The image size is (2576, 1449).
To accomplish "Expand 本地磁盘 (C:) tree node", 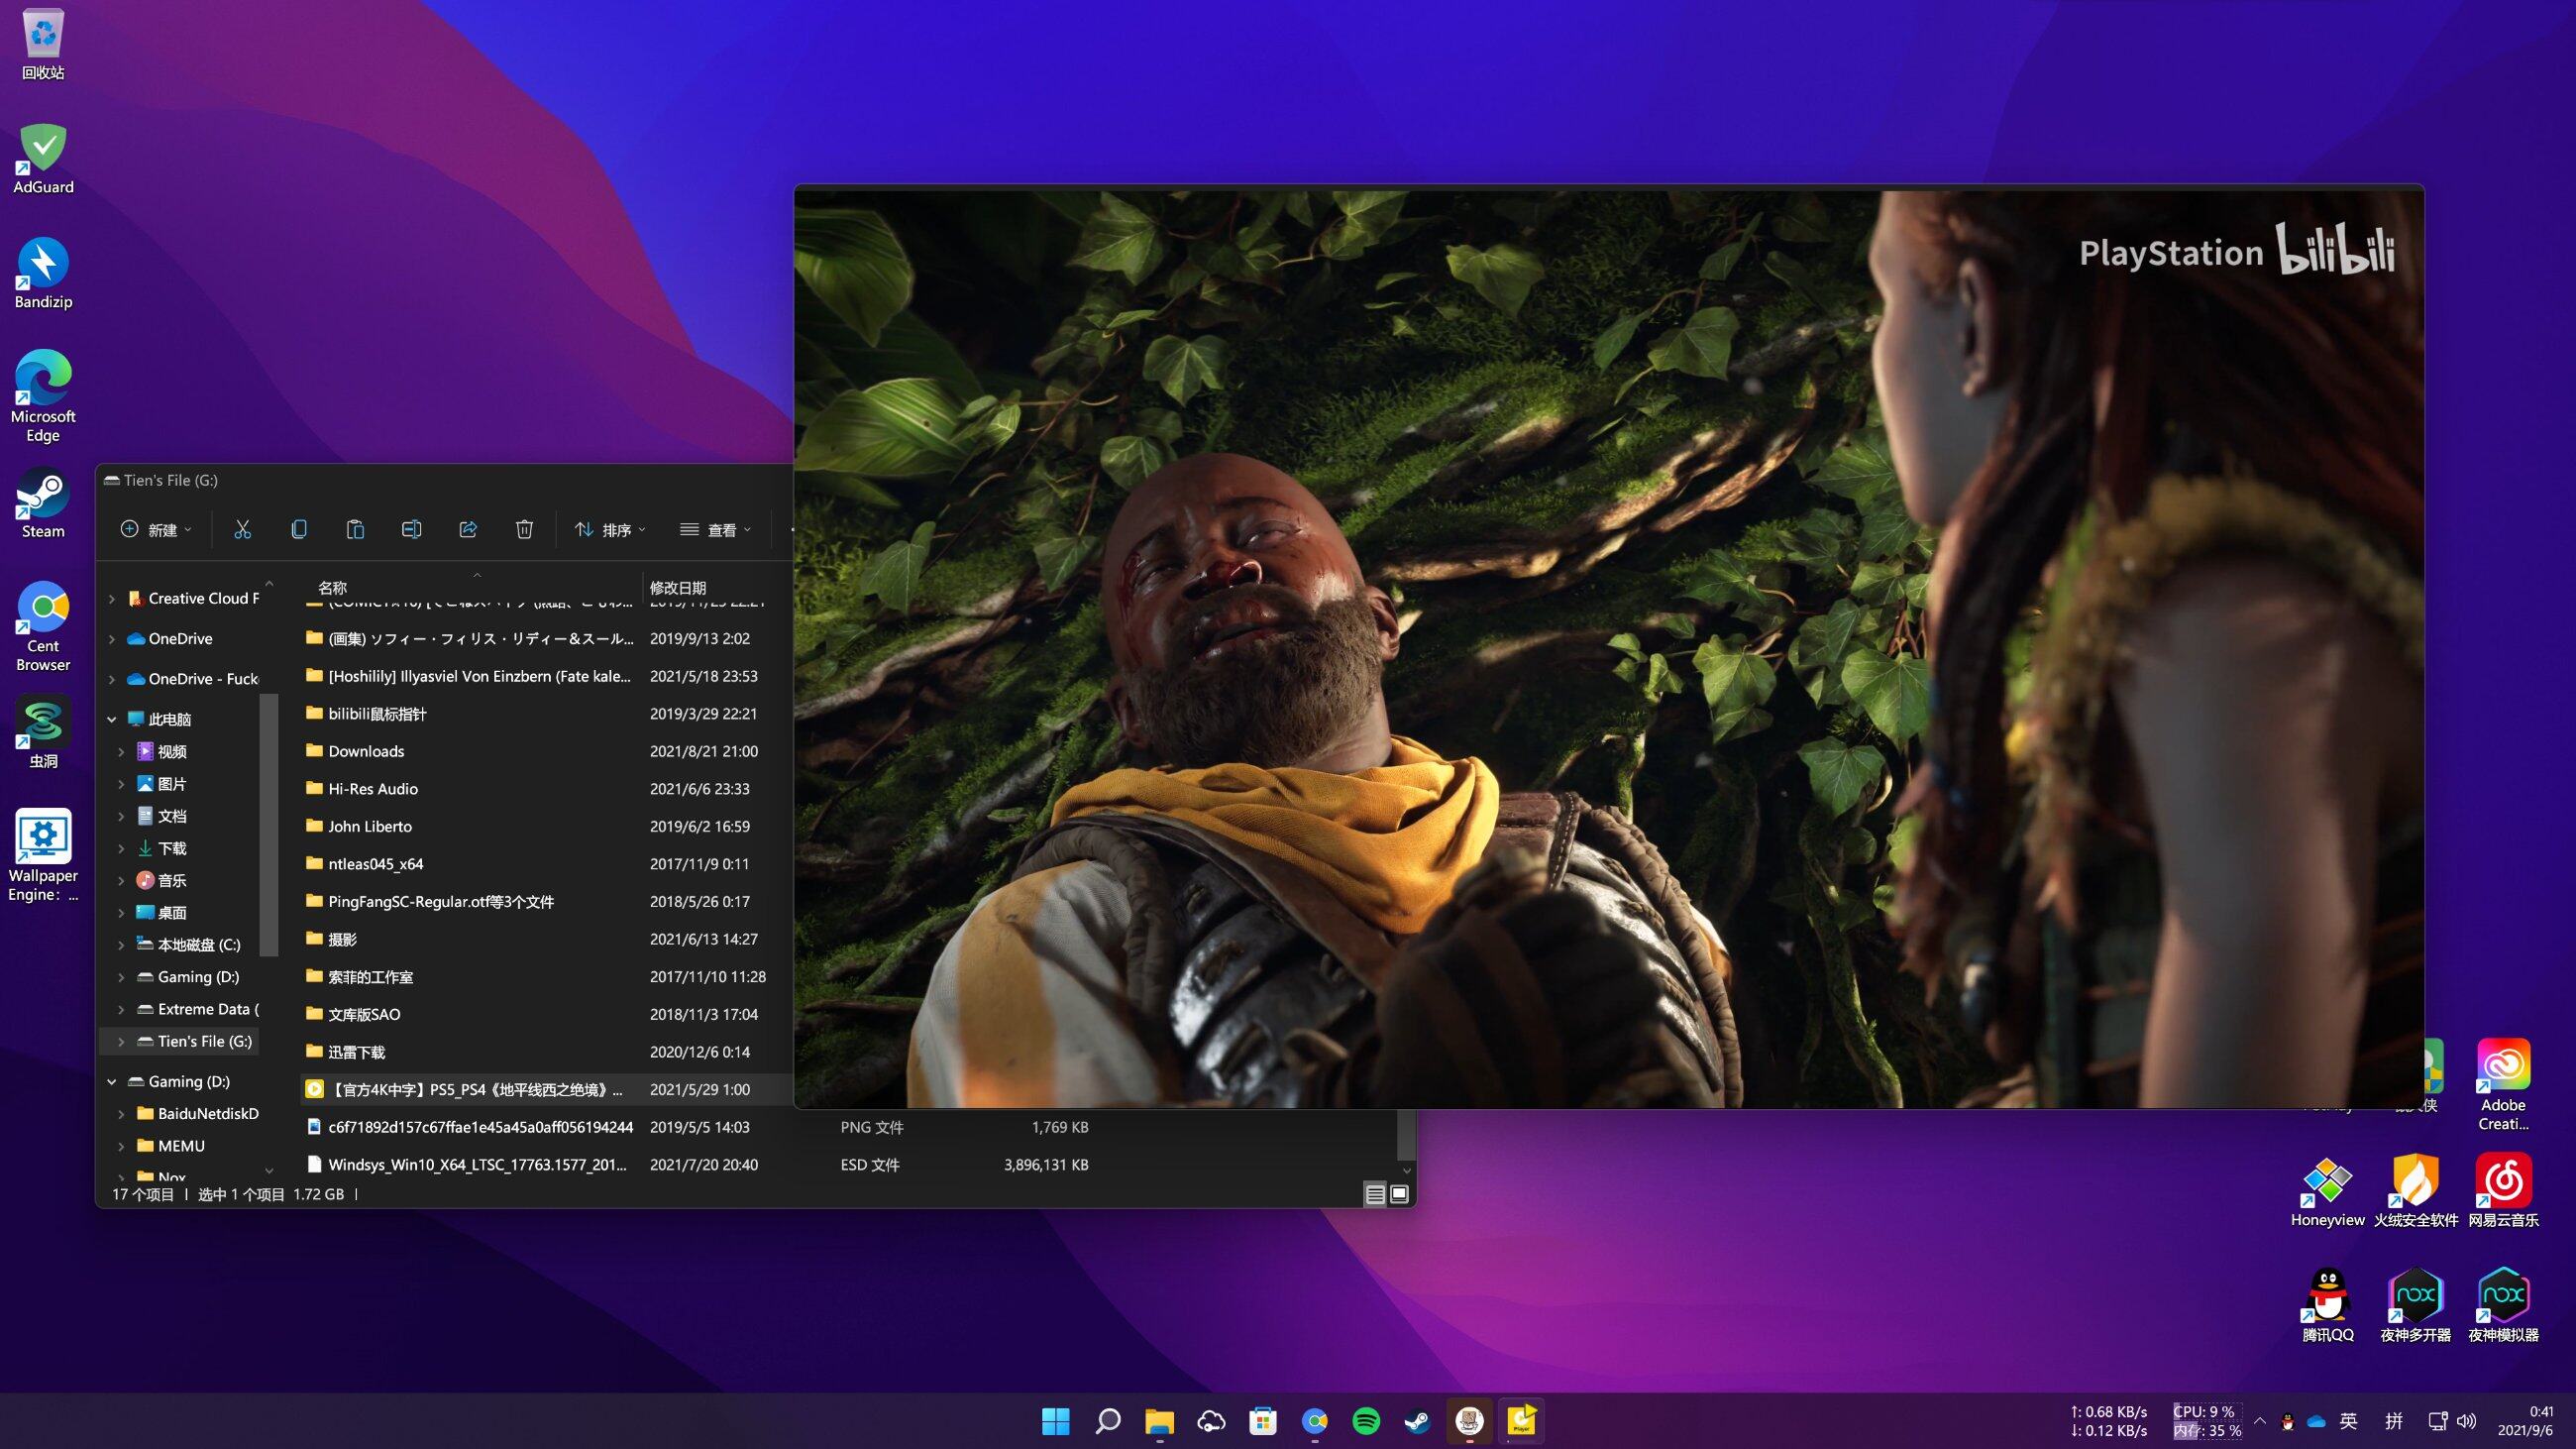I will pyautogui.click(x=121, y=944).
